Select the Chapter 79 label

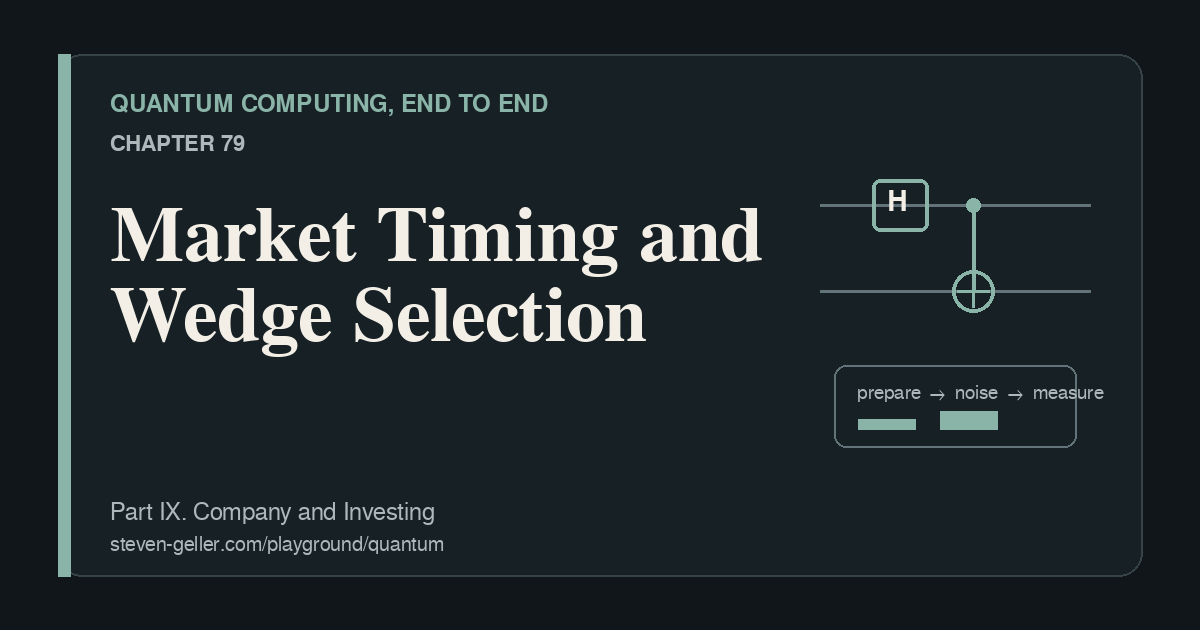(x=177, y=144)
